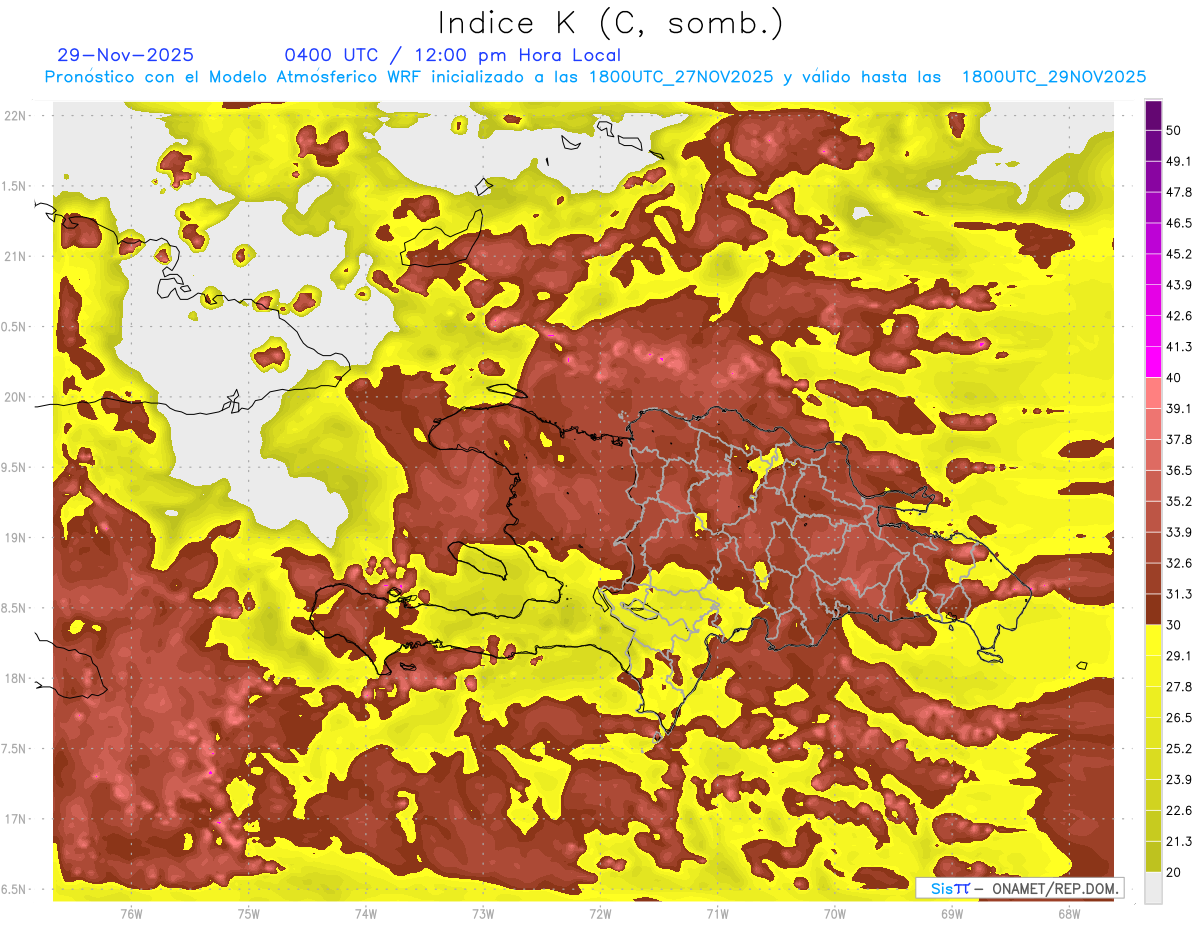Screen dimensions: 1200x927
Task: Click the latitude axis label '21N'
Action: pos(15,256)
